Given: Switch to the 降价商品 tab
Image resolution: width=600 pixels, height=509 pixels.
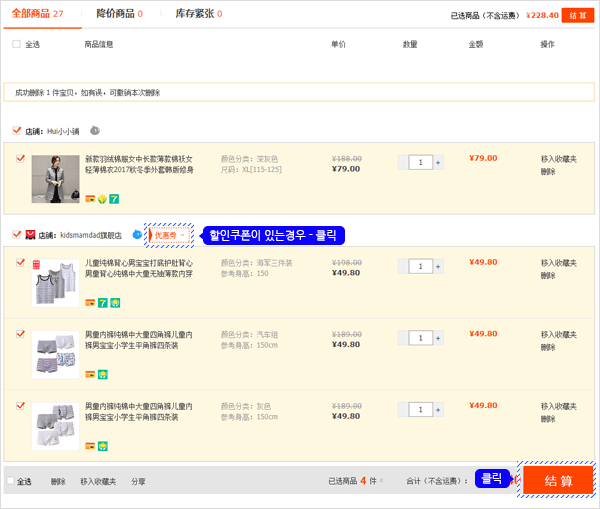Looking at the screenshot, I should pos(118,14).
